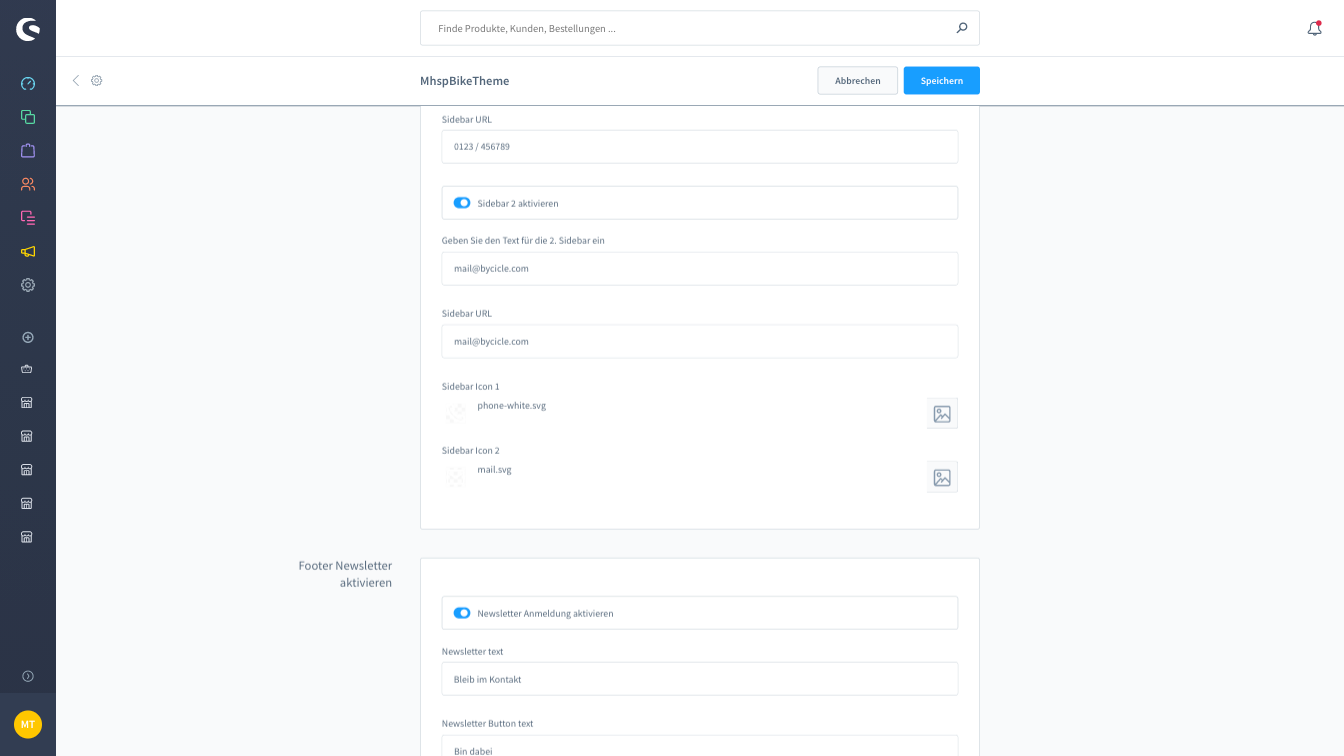Go to Orders via shopping bag icon

coord(28,150)
